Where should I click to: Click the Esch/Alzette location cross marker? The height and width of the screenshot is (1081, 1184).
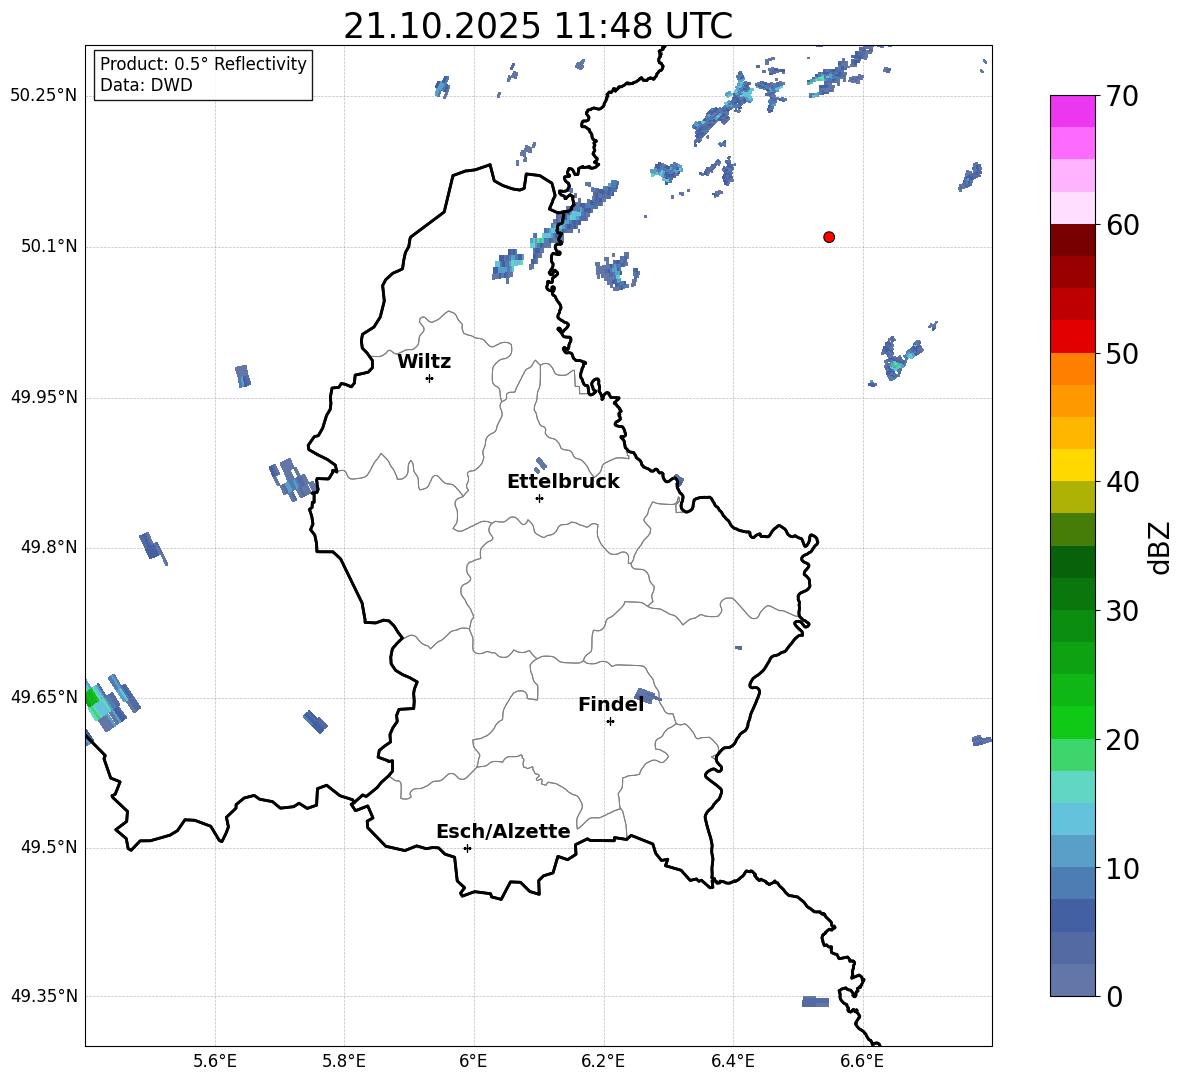467,848
